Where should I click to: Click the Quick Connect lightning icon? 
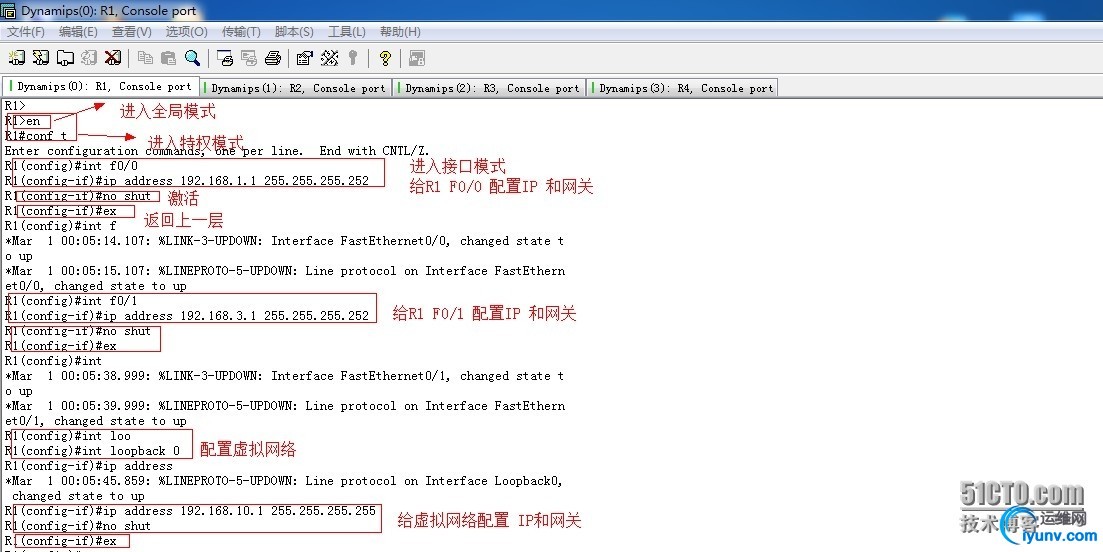coord(41,58)
